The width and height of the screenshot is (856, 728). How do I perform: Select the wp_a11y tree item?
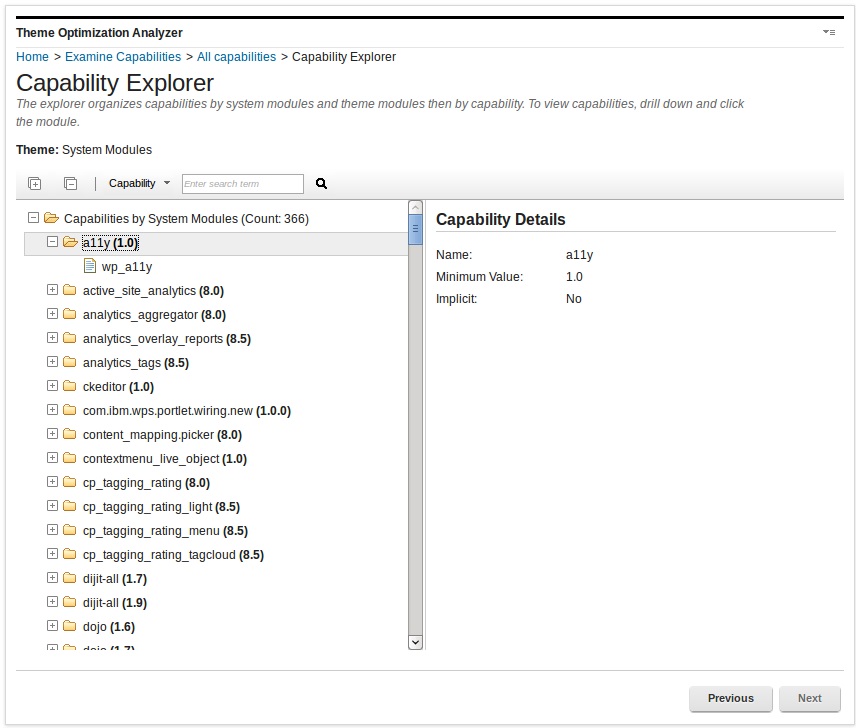point(127,267)
